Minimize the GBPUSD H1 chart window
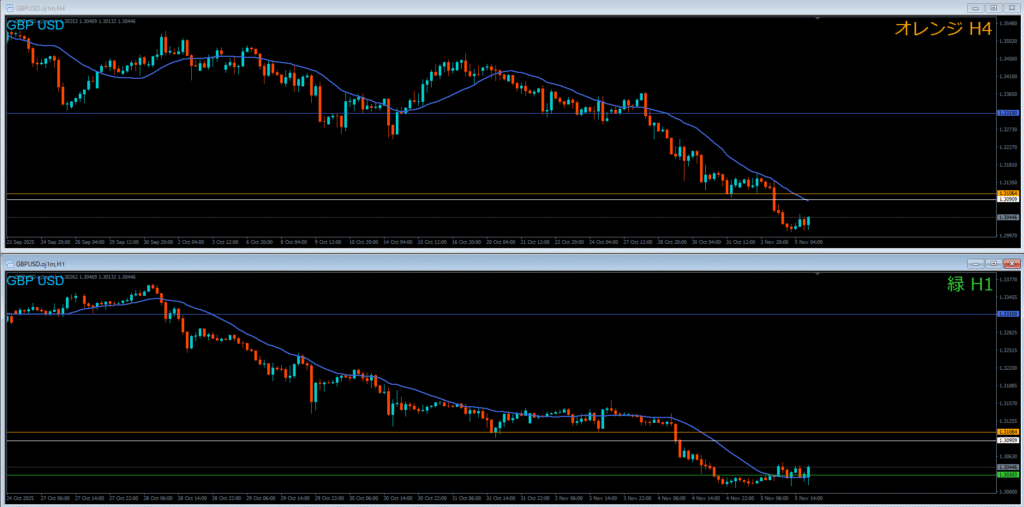The image size is (1024, 507). pos(975,263)
